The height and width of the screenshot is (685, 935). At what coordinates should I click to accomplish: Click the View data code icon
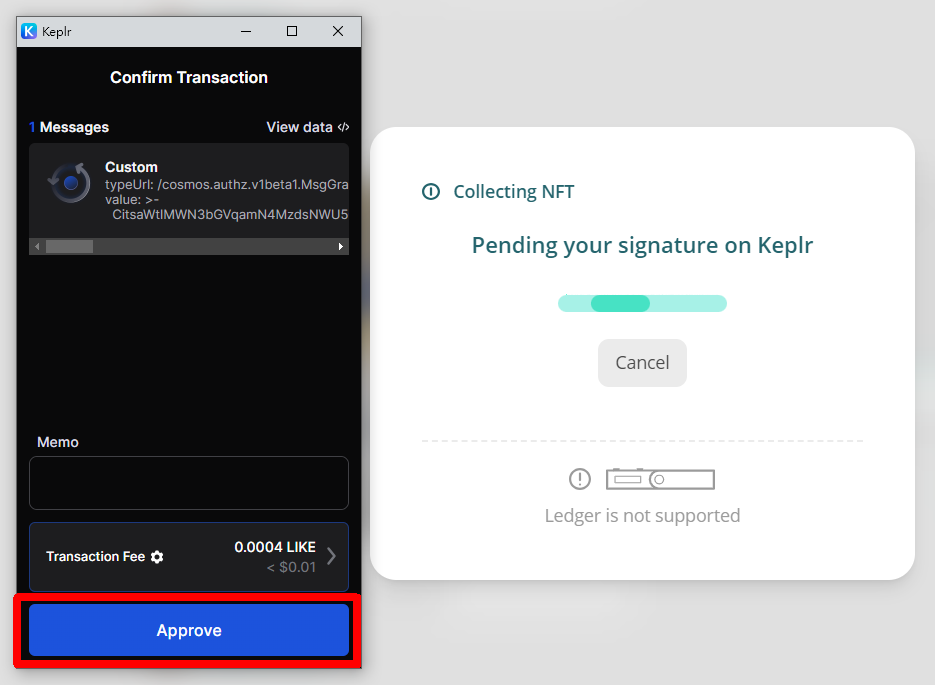(x=343, y=127)
